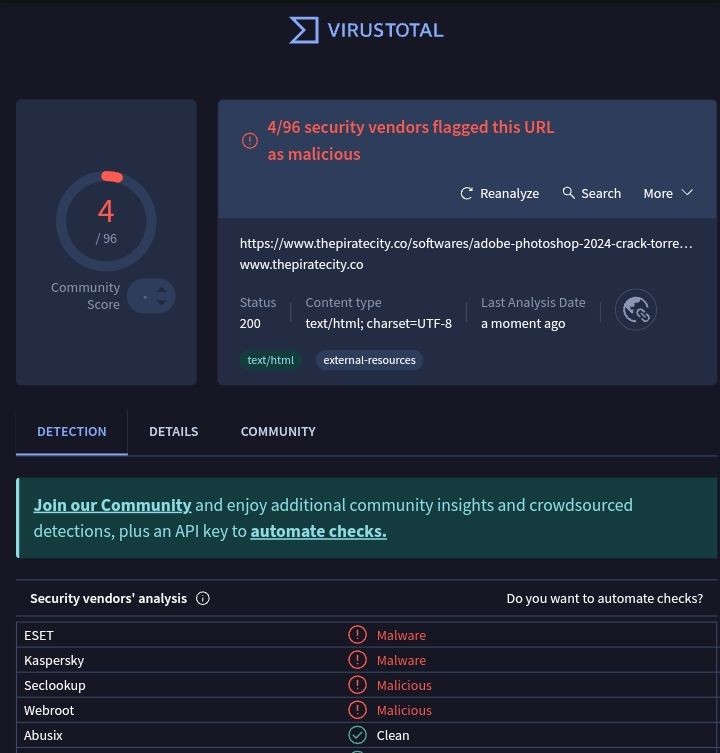The width and height of the screenshot is (720, 753).
Task: Click the VirusTotal sigma logo icon
Action: (304, 30)
